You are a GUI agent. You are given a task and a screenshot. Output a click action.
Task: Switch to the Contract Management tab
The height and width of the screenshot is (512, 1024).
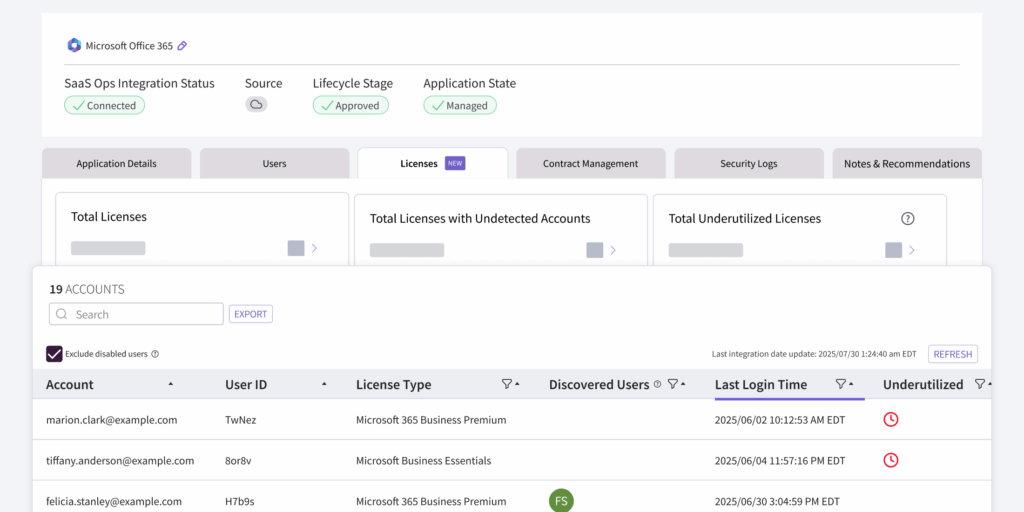(590, 164)
